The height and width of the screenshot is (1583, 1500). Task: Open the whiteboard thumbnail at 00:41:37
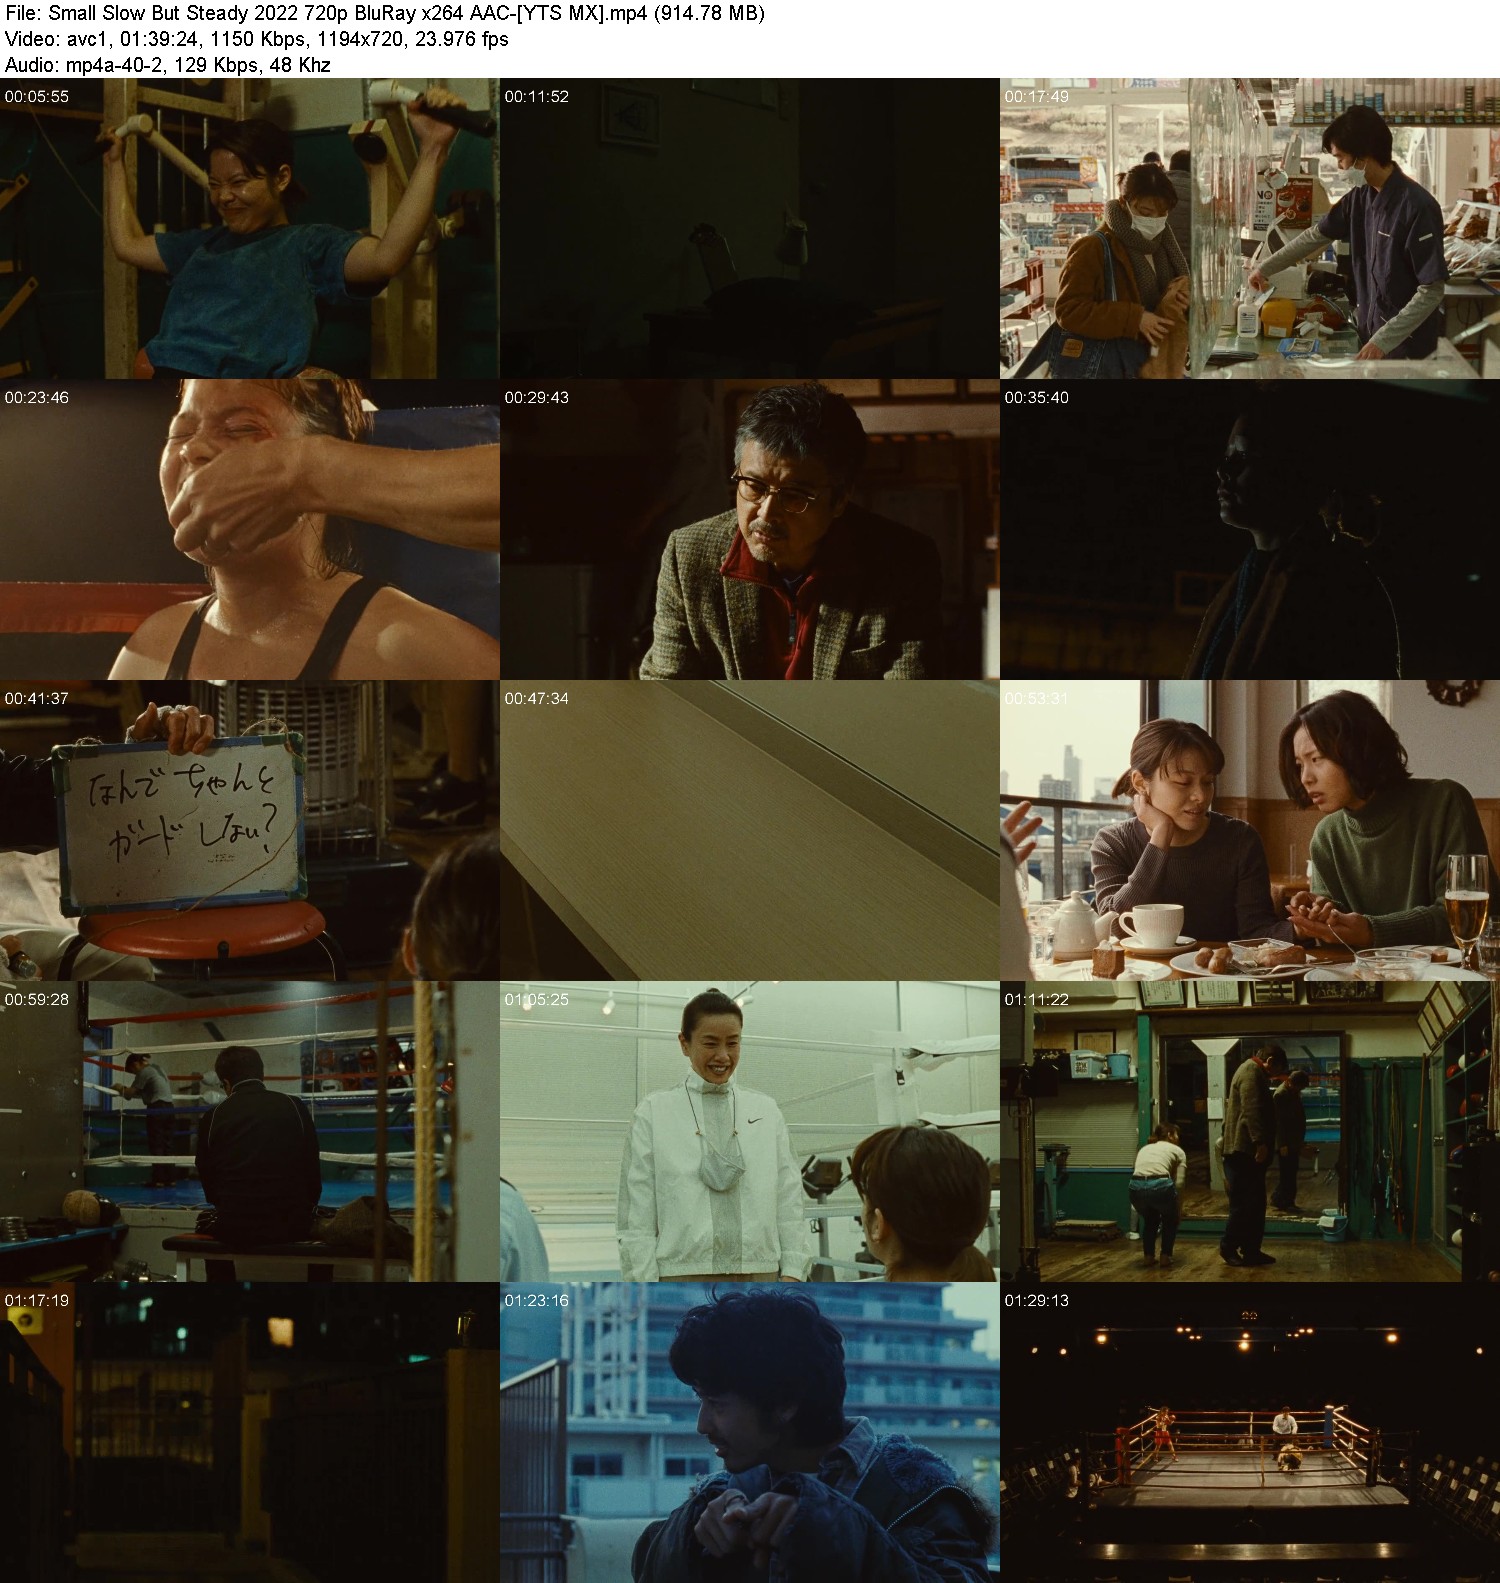[250, 830]
